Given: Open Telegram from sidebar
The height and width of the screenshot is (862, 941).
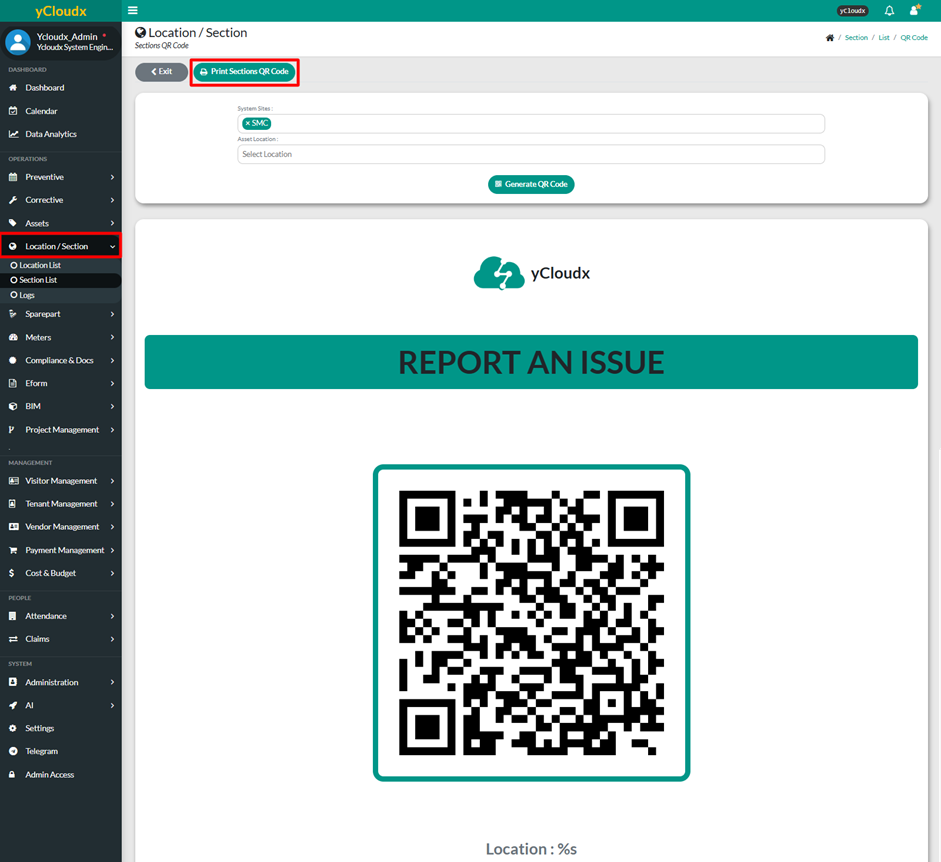Looking at the screenshot, I should 61,752.
